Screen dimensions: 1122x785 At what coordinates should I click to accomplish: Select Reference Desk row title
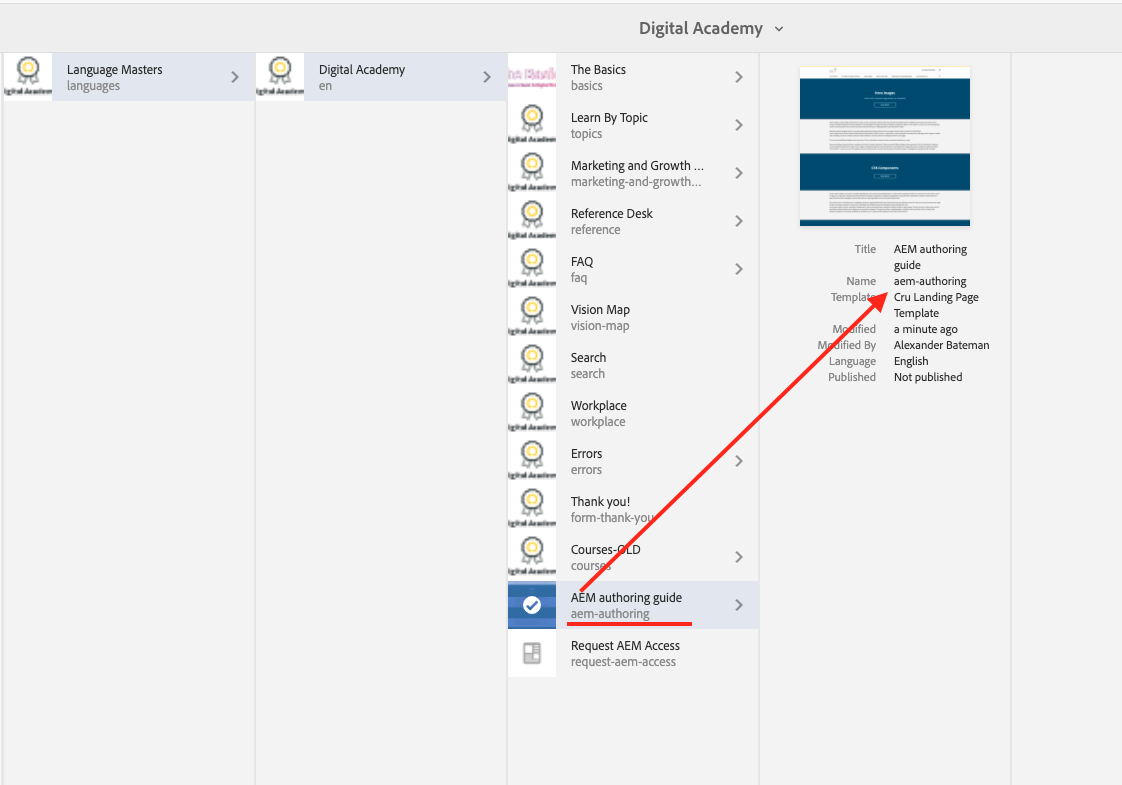tap(612, 213)
